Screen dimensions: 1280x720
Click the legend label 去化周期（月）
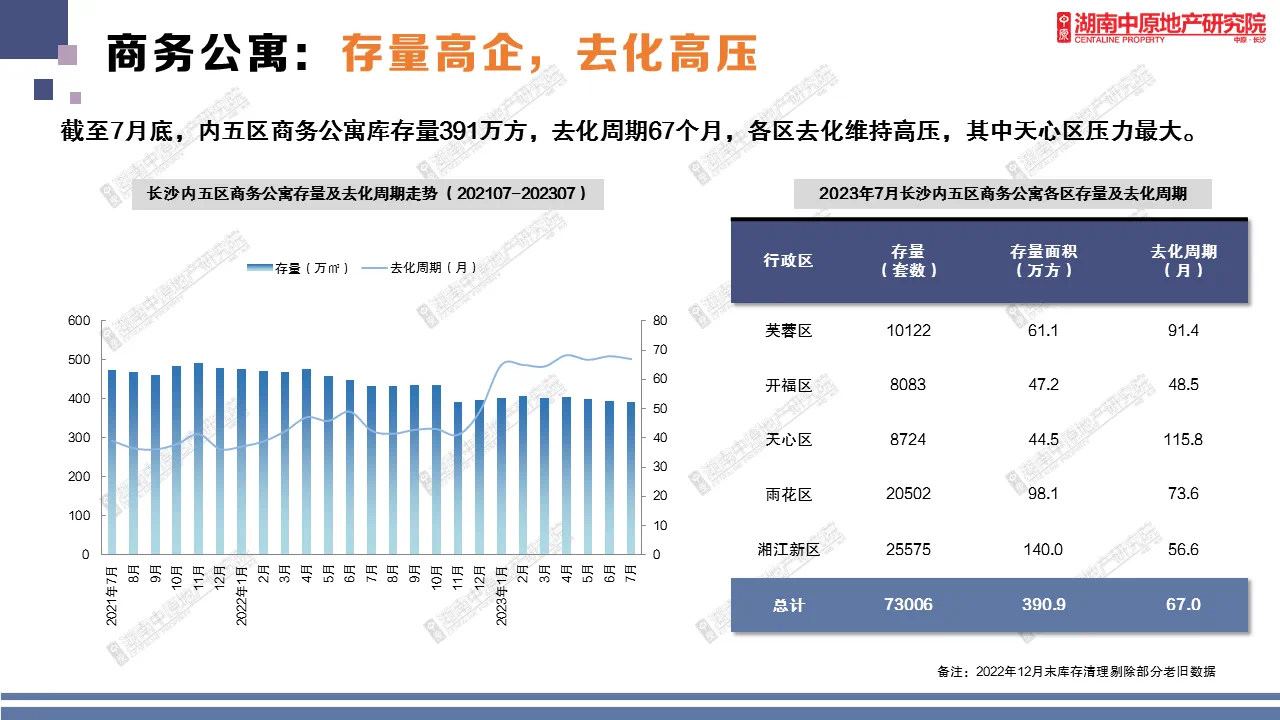[433, 268]
